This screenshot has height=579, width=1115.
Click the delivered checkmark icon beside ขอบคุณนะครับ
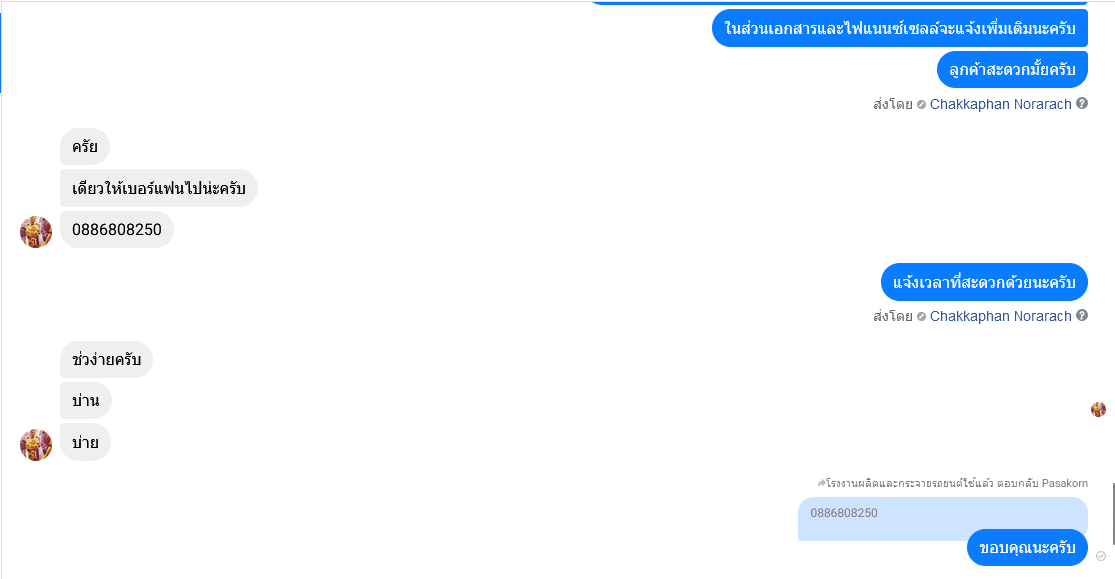(1101, 556)
